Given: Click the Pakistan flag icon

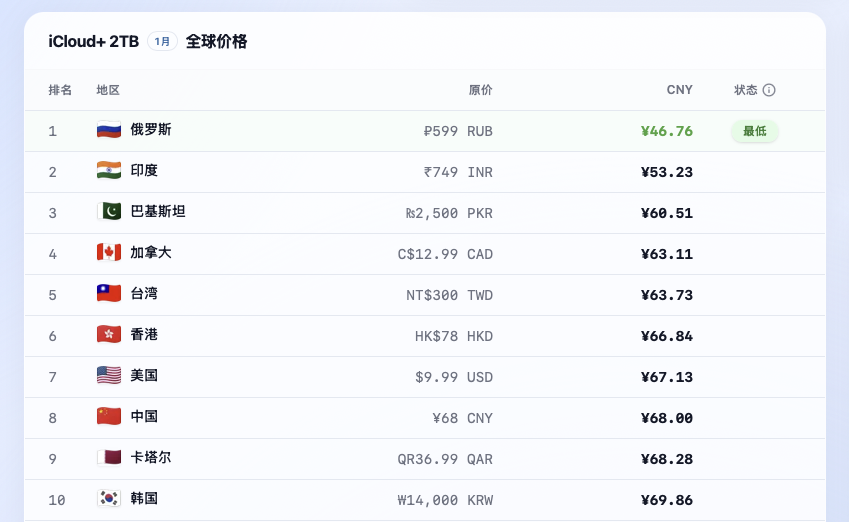Looking at the screenshot, I should 109,212.
